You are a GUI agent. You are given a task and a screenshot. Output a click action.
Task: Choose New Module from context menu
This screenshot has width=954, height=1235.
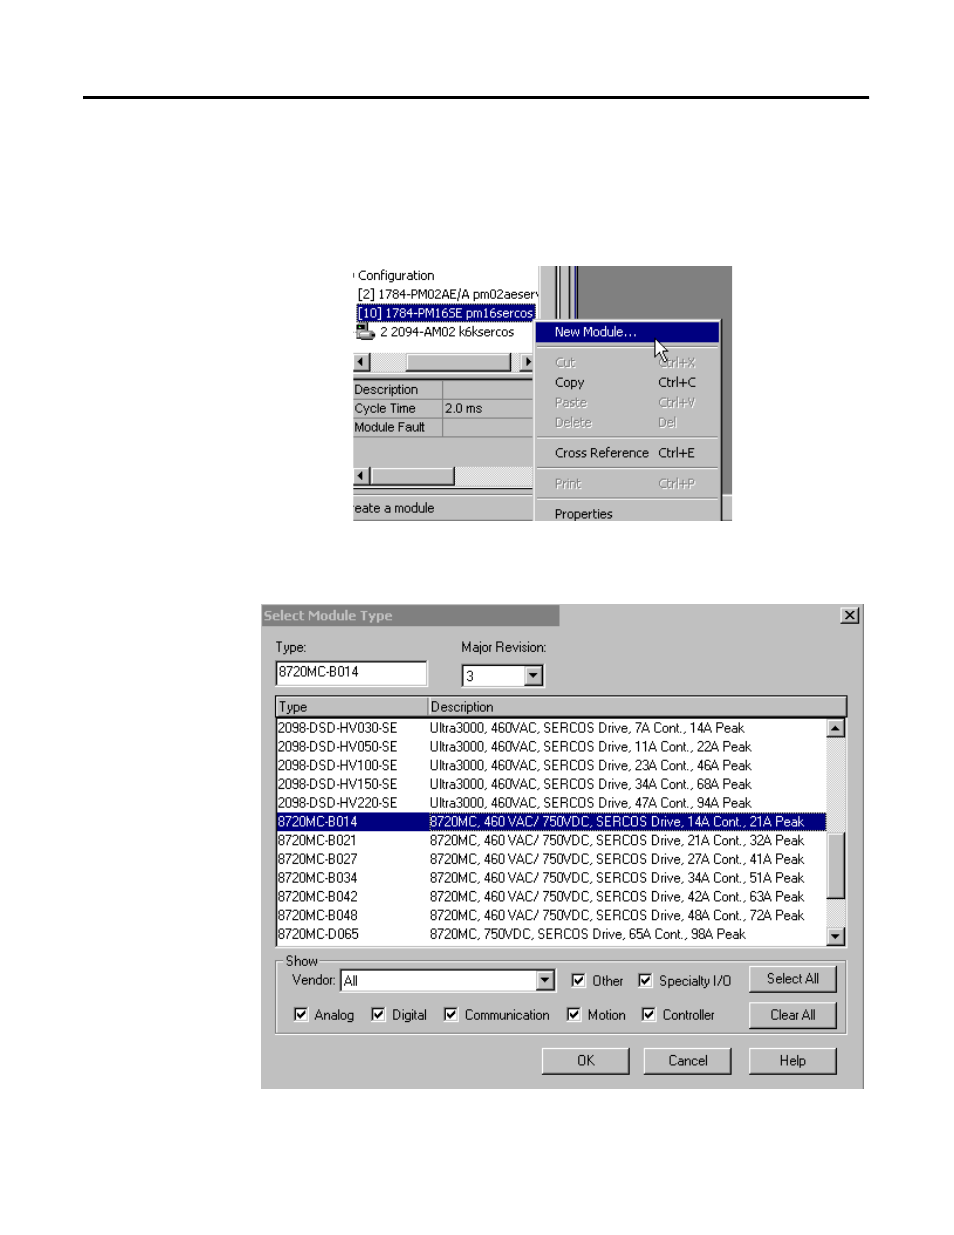tap(627, 332)
